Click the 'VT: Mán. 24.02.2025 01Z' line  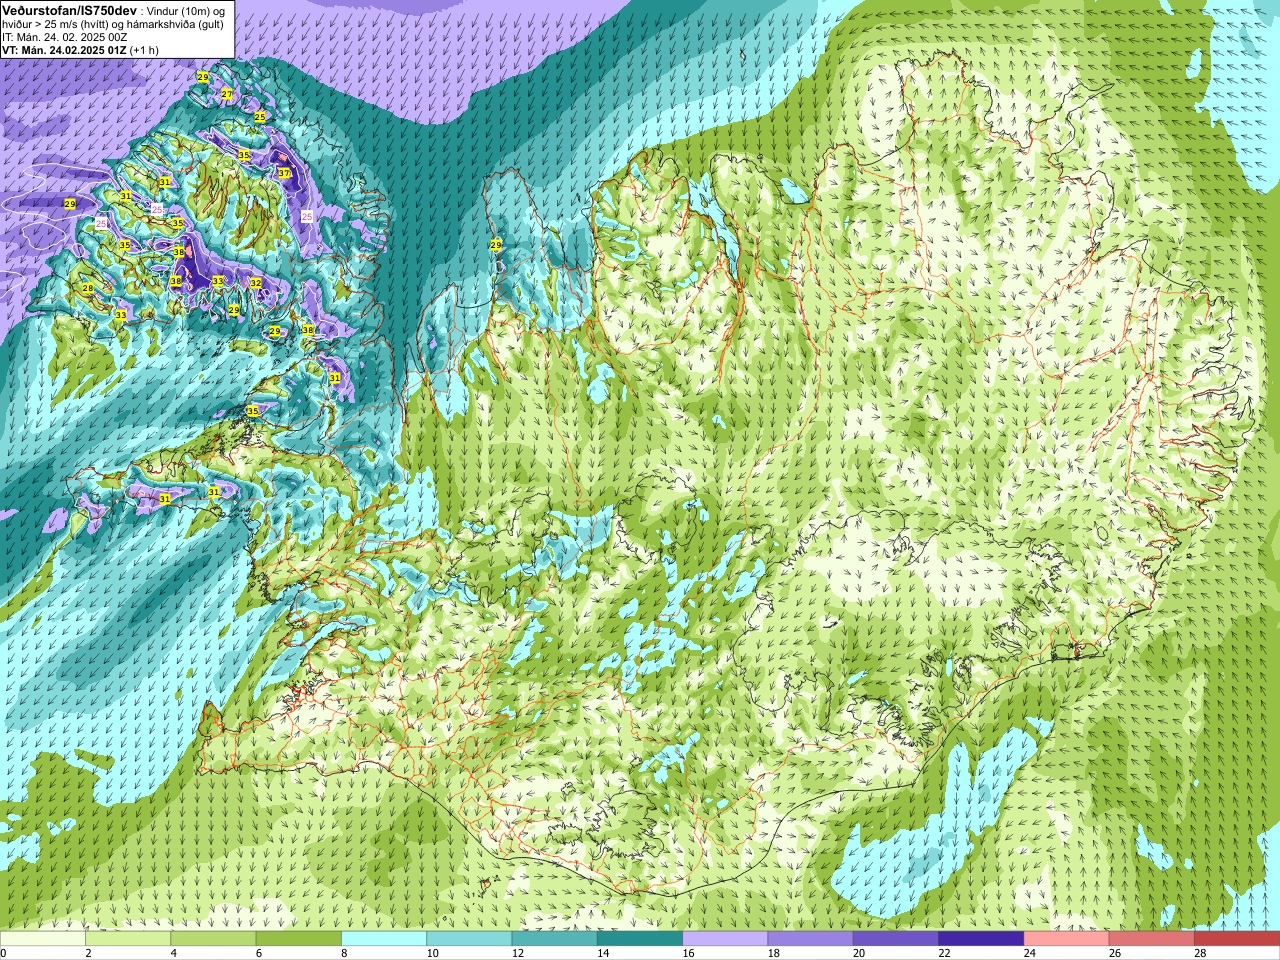pos(64,49)
